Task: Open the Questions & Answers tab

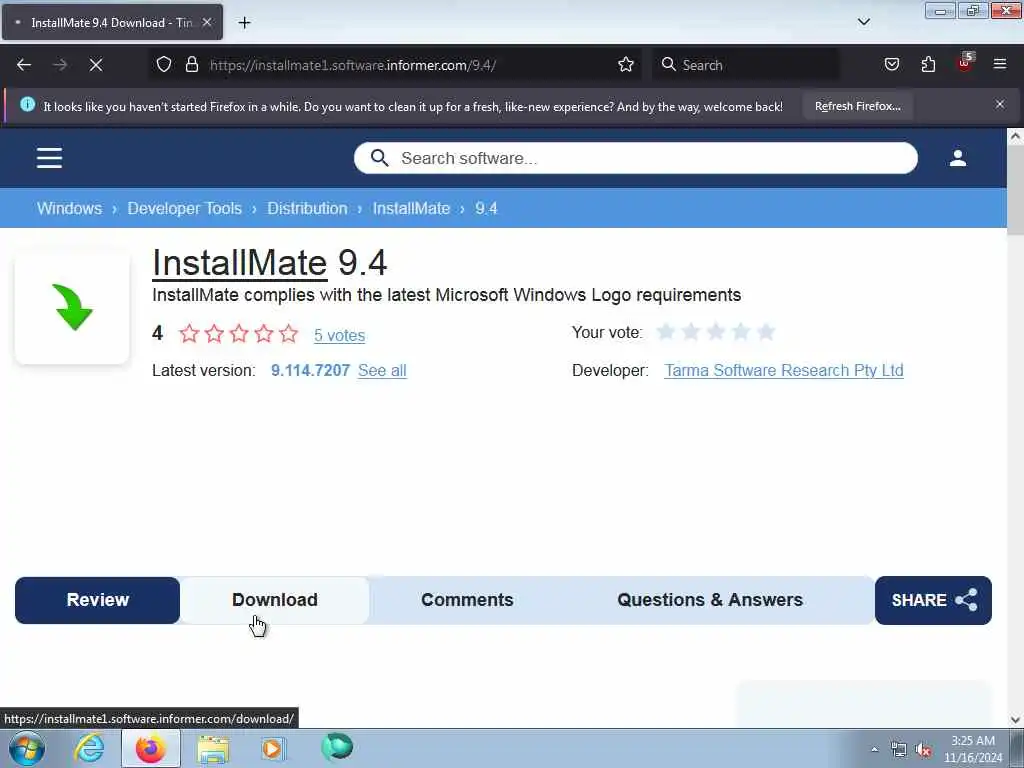Action: coord(710,600)
